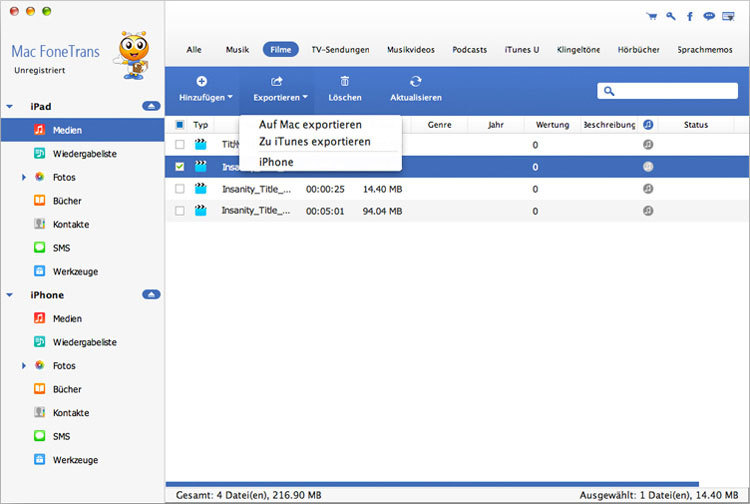Toggle the select-all checkbox in the table header
Screen dimensions: 750x504
point(179,124)
